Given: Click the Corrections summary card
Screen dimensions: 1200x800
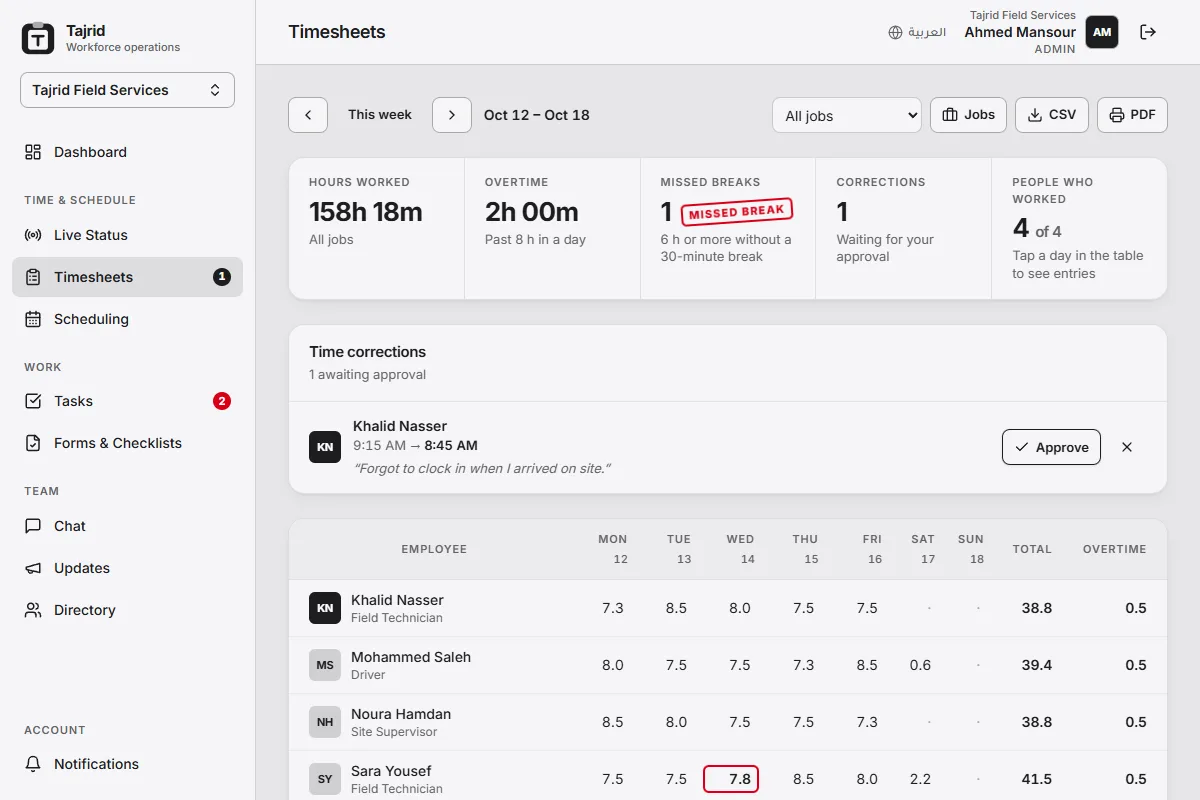Looking at the screenshot, I should pyautogui.click(x=903, y=228).
